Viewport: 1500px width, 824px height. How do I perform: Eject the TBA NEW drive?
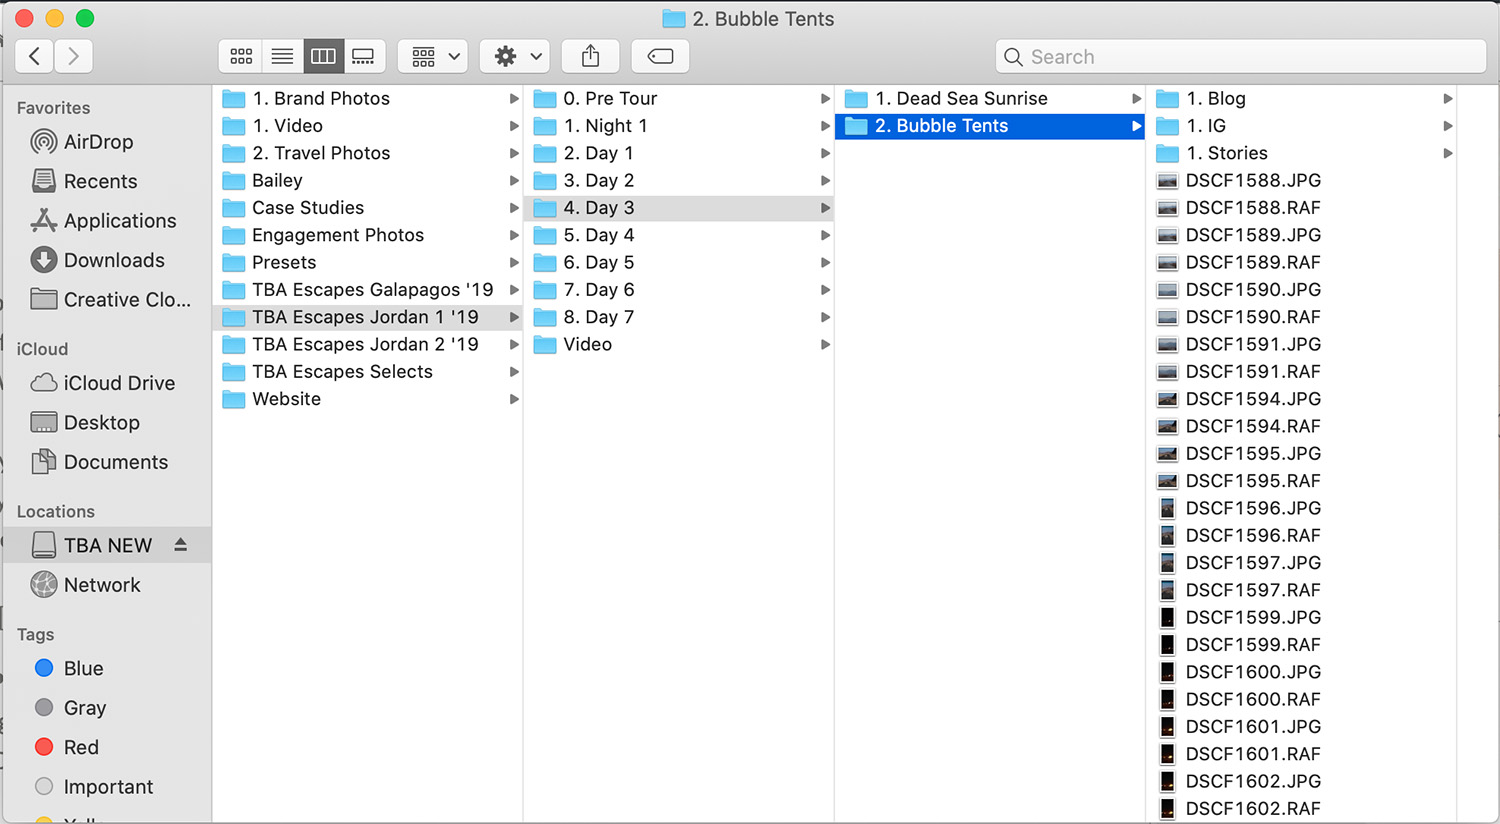click(180, 545)
